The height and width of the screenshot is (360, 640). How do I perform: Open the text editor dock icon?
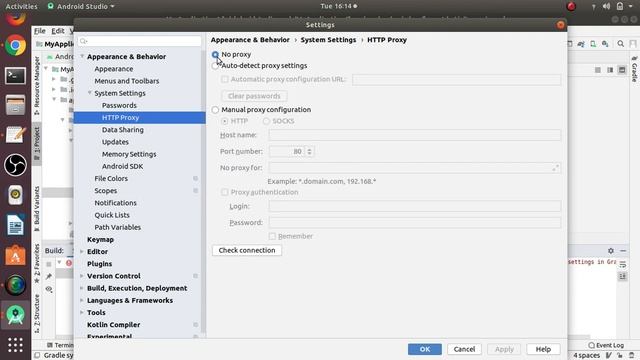point(16,135)
